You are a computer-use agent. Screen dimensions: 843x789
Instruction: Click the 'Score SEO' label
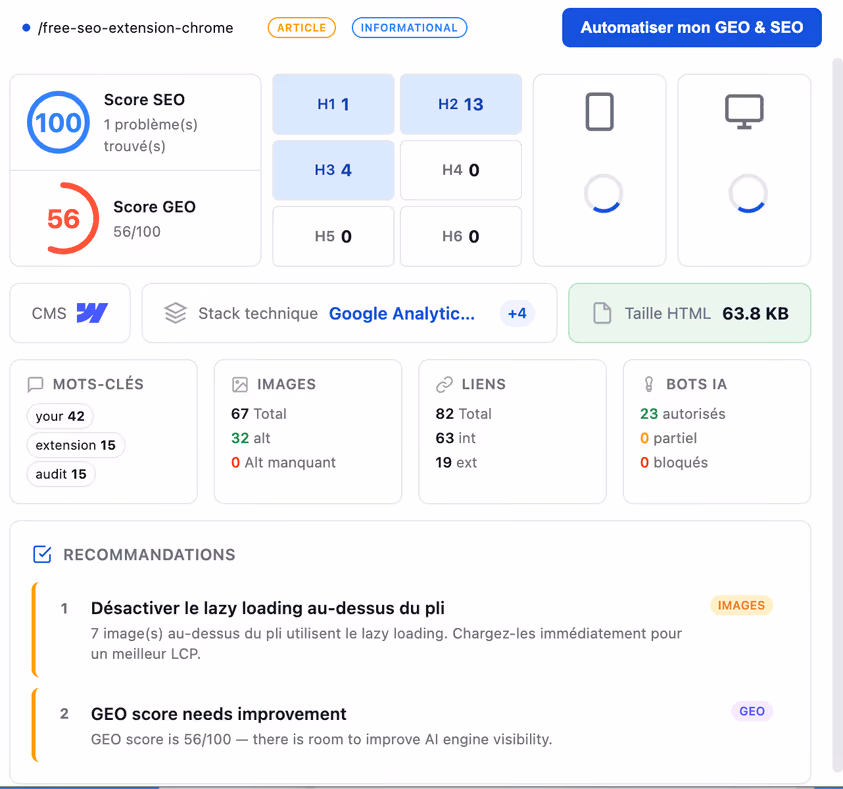144,99
